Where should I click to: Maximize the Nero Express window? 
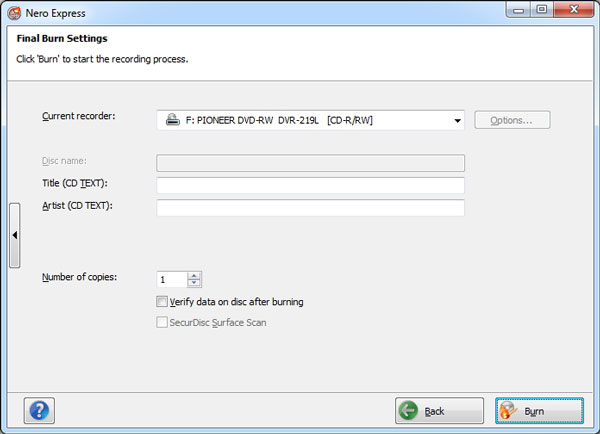(x=541, y=10)
